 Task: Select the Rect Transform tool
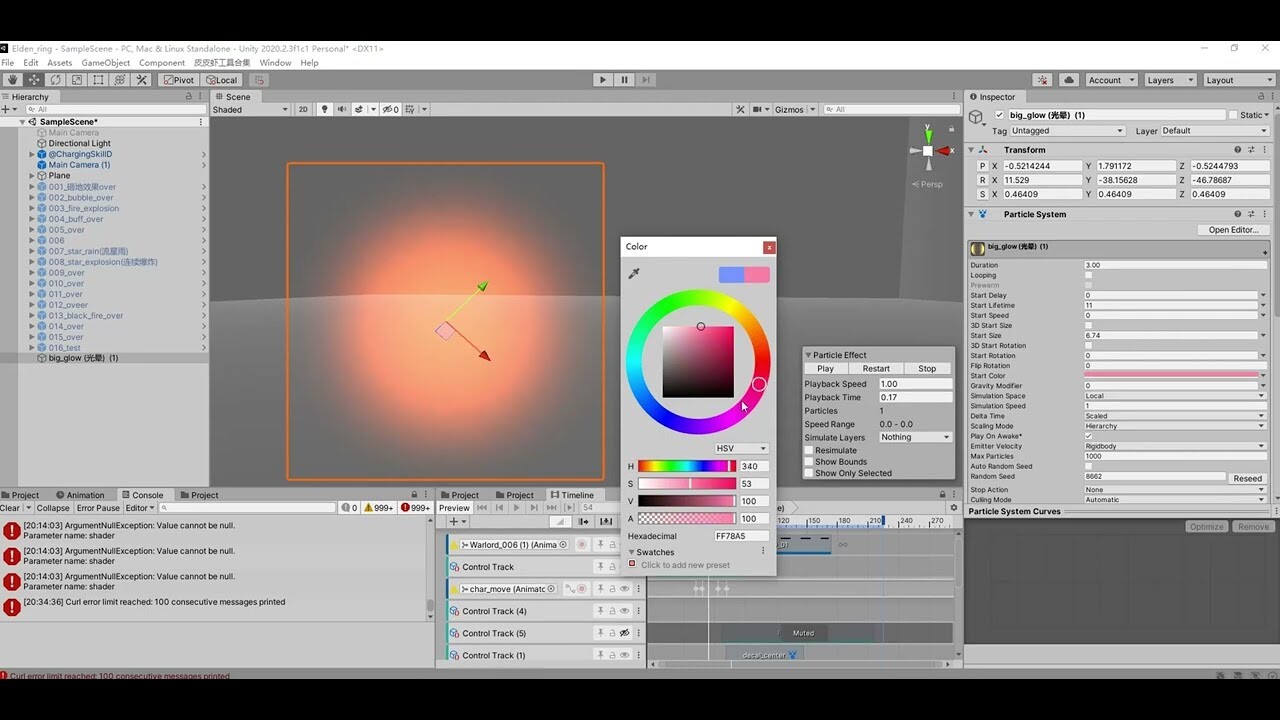coord(96,80)
